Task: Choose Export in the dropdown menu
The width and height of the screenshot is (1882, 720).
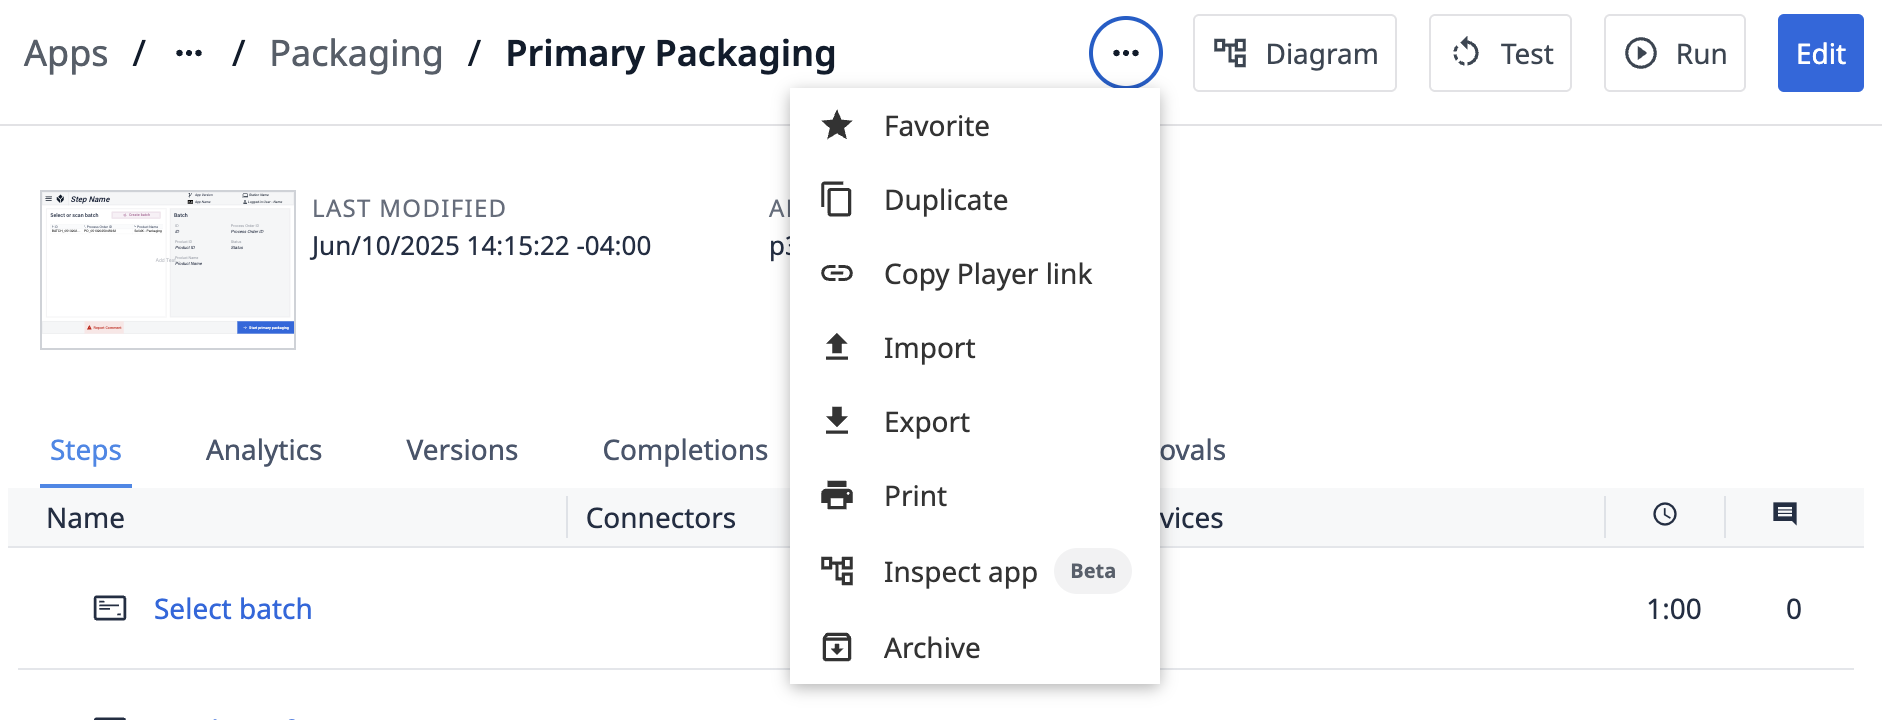Action: coord(975,421)
